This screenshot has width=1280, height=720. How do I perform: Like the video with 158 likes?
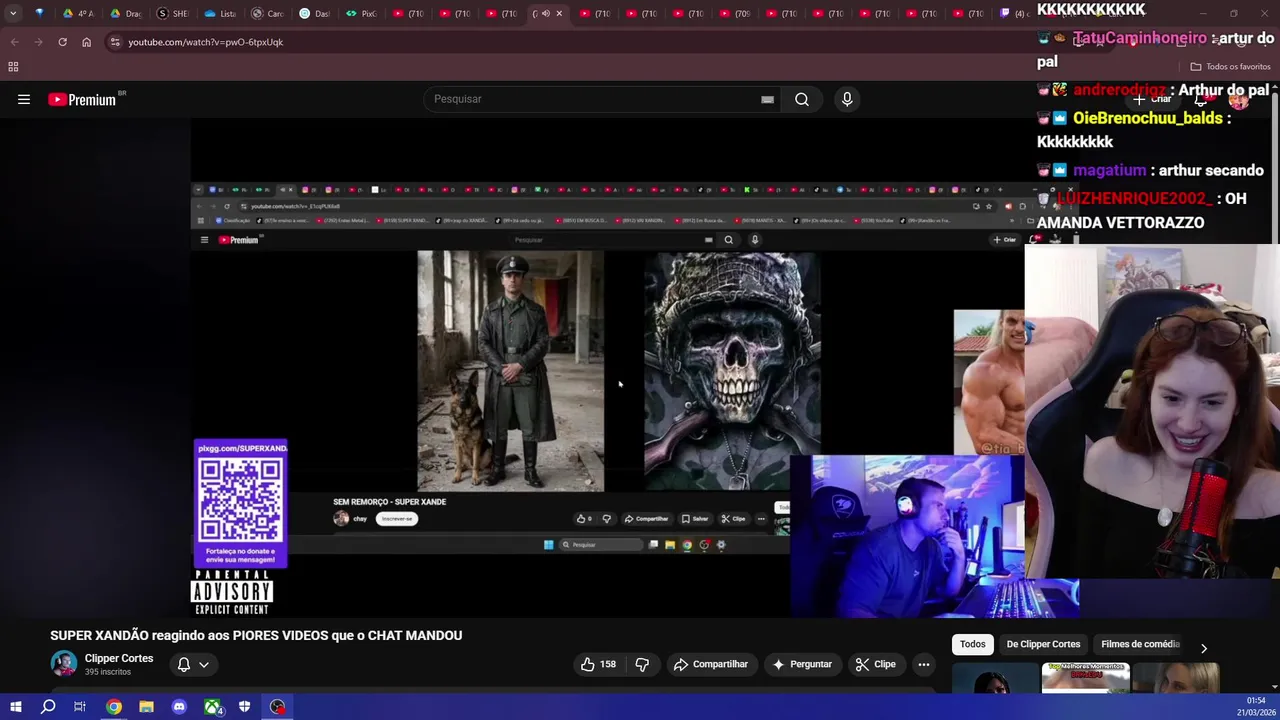[598, 664]
